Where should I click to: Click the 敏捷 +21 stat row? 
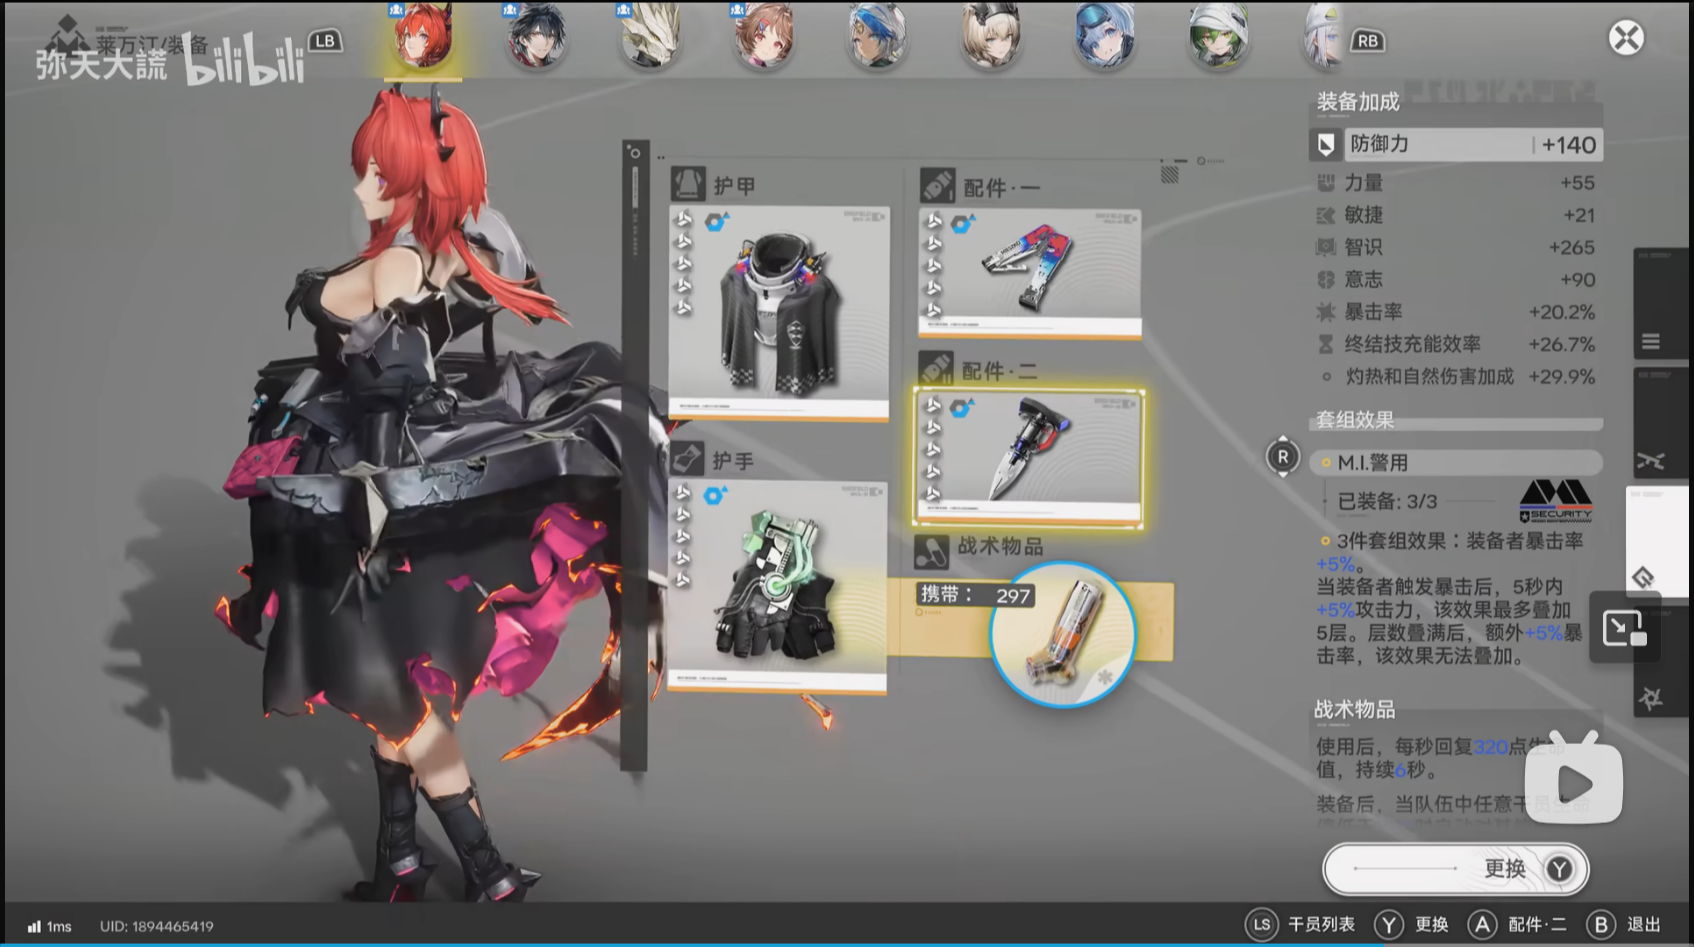coord(1456,215)
